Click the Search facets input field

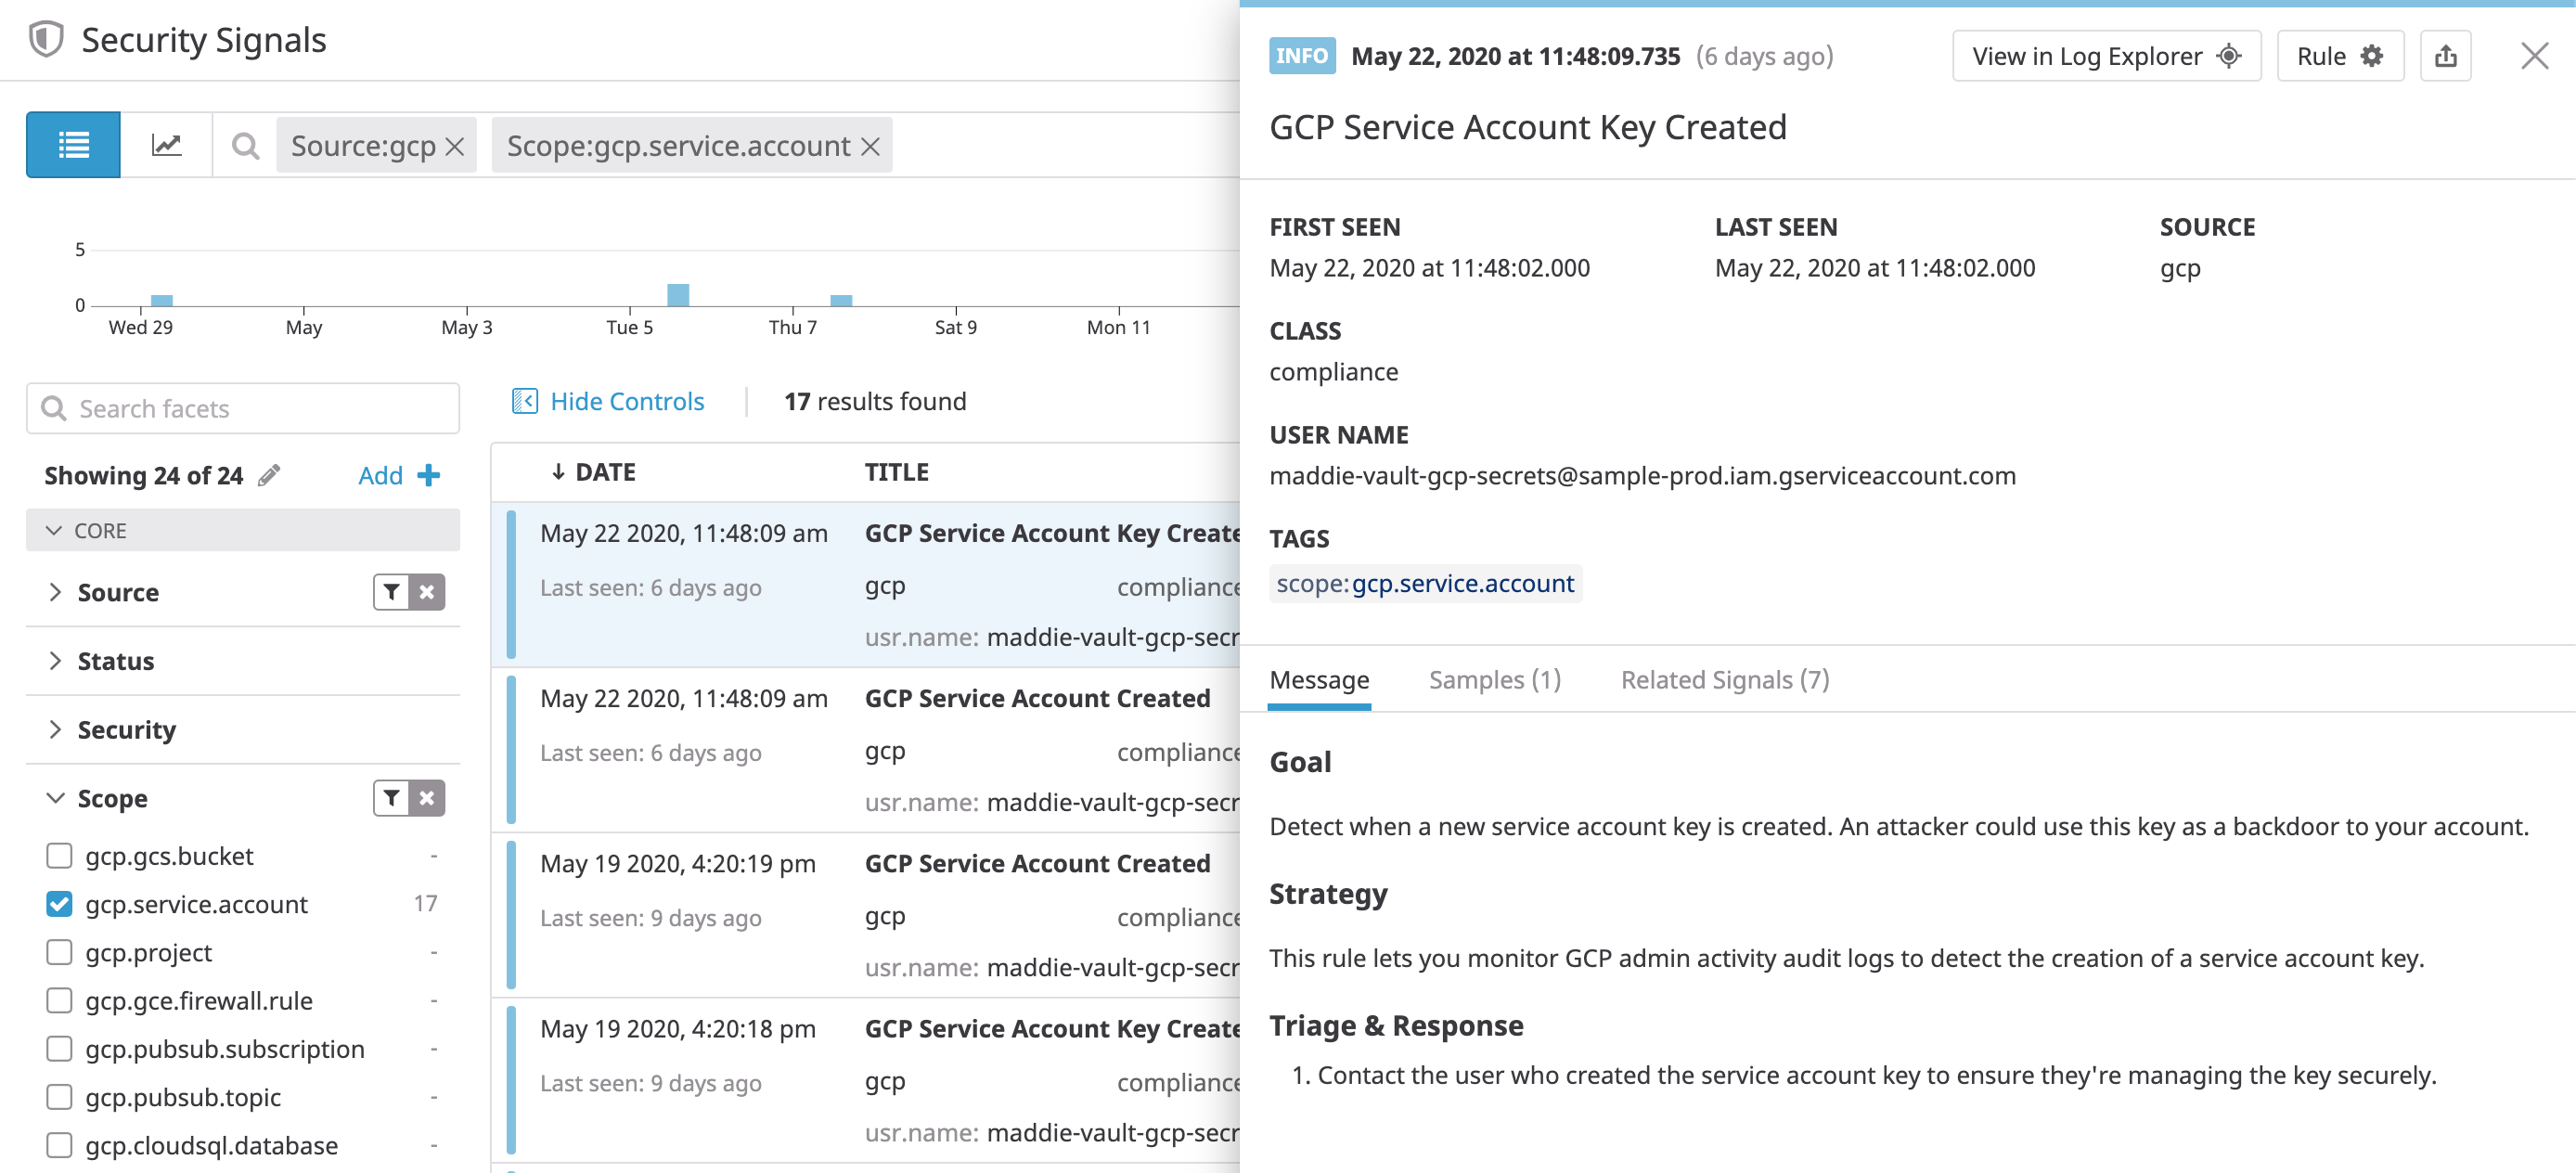242,408
